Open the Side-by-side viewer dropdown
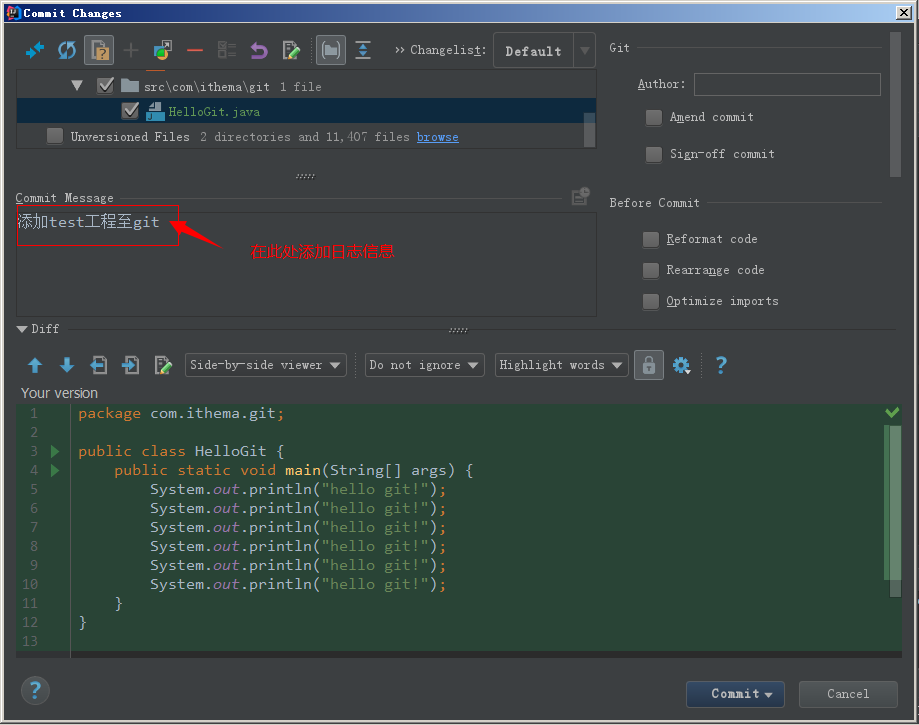Screen dimensions: 919x725 [x=265, y=365]
